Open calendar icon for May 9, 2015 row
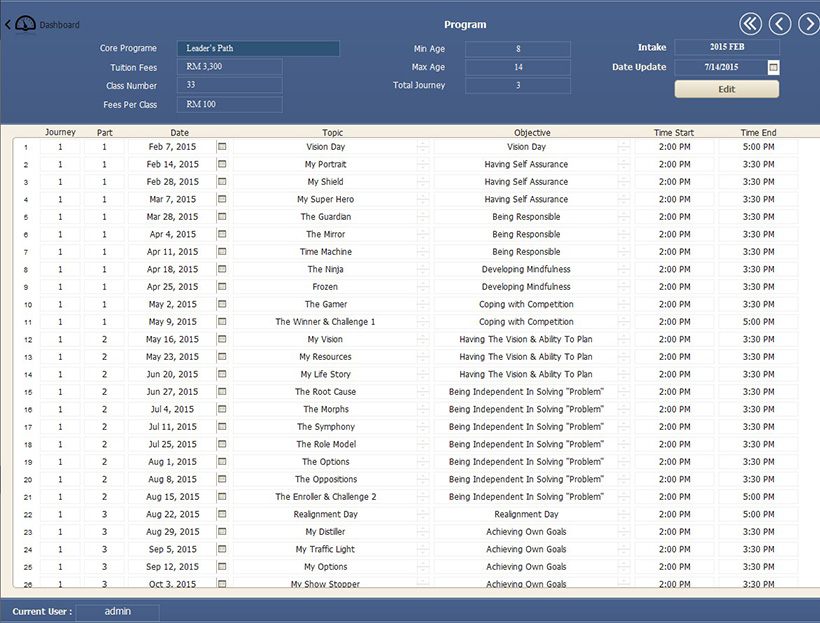 click(x=222, y=322)
